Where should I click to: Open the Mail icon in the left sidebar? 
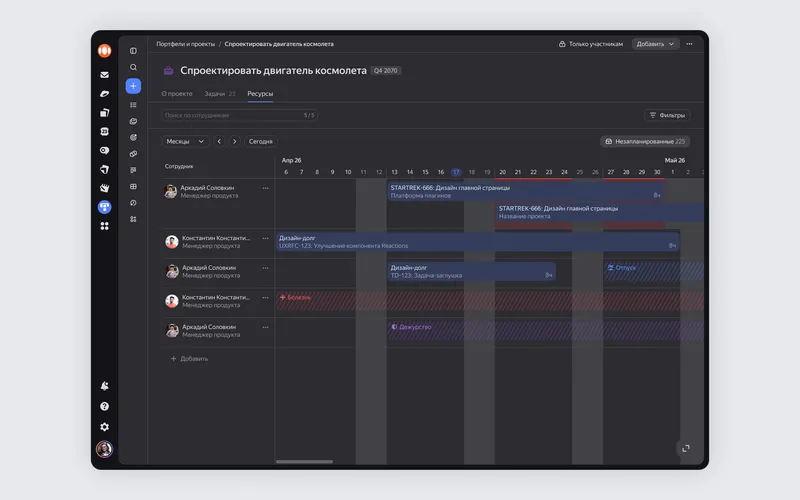tap(105, 74)
